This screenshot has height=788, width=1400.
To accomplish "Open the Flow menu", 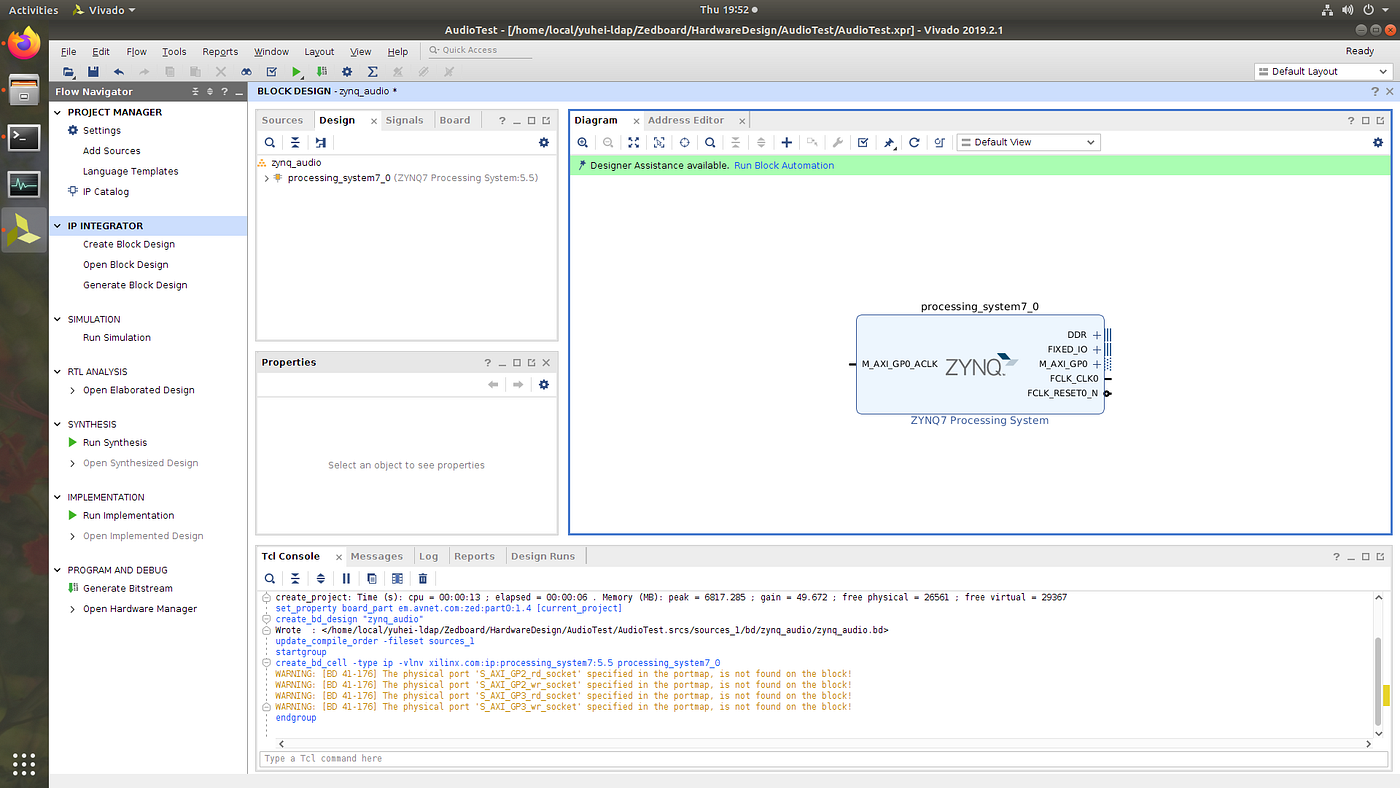I will pyautogui.click(x=137, y=52).
